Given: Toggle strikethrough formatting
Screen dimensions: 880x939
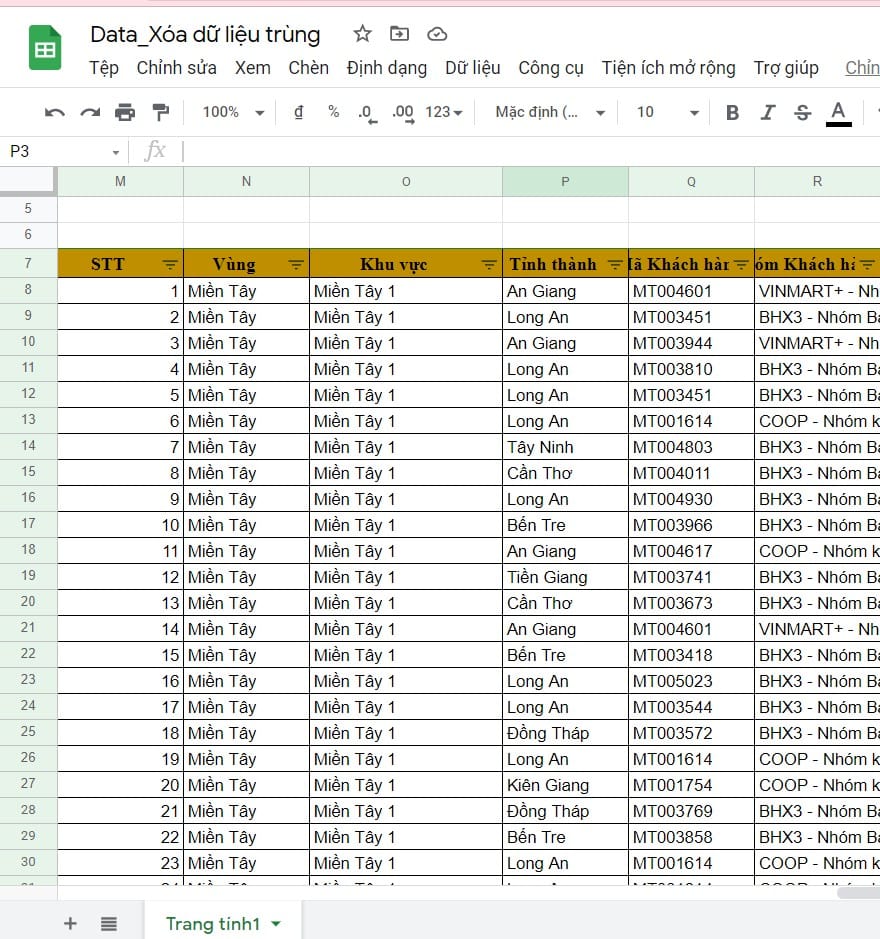Looking at the screenshot, I should pos(802,112).
